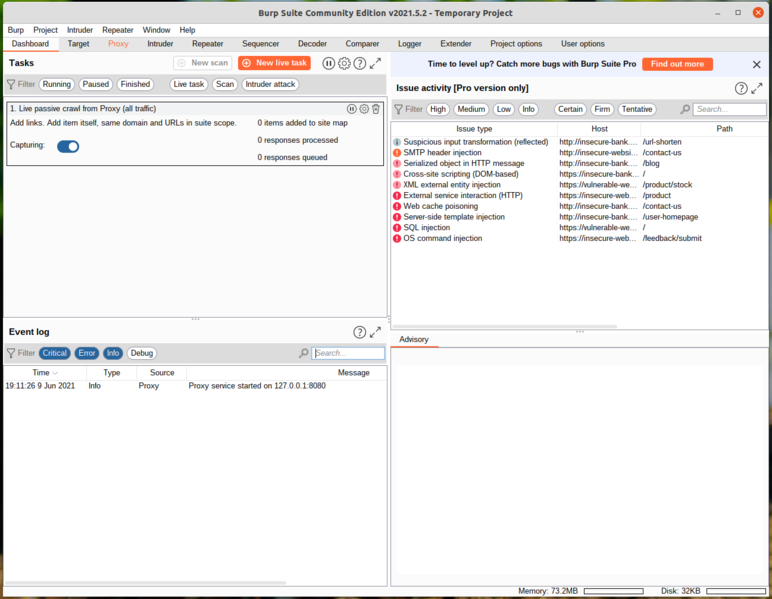Screen dimensions: 772x599
Task: Open help for Issue activity panel
Action: pos(741,88)
